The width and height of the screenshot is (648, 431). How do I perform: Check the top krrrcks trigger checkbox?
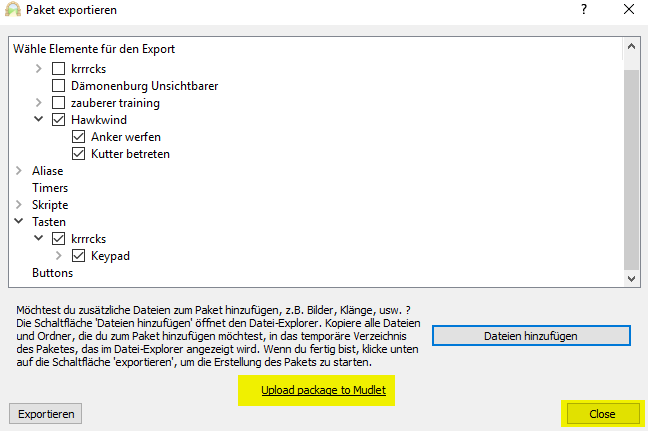(58, 69)
